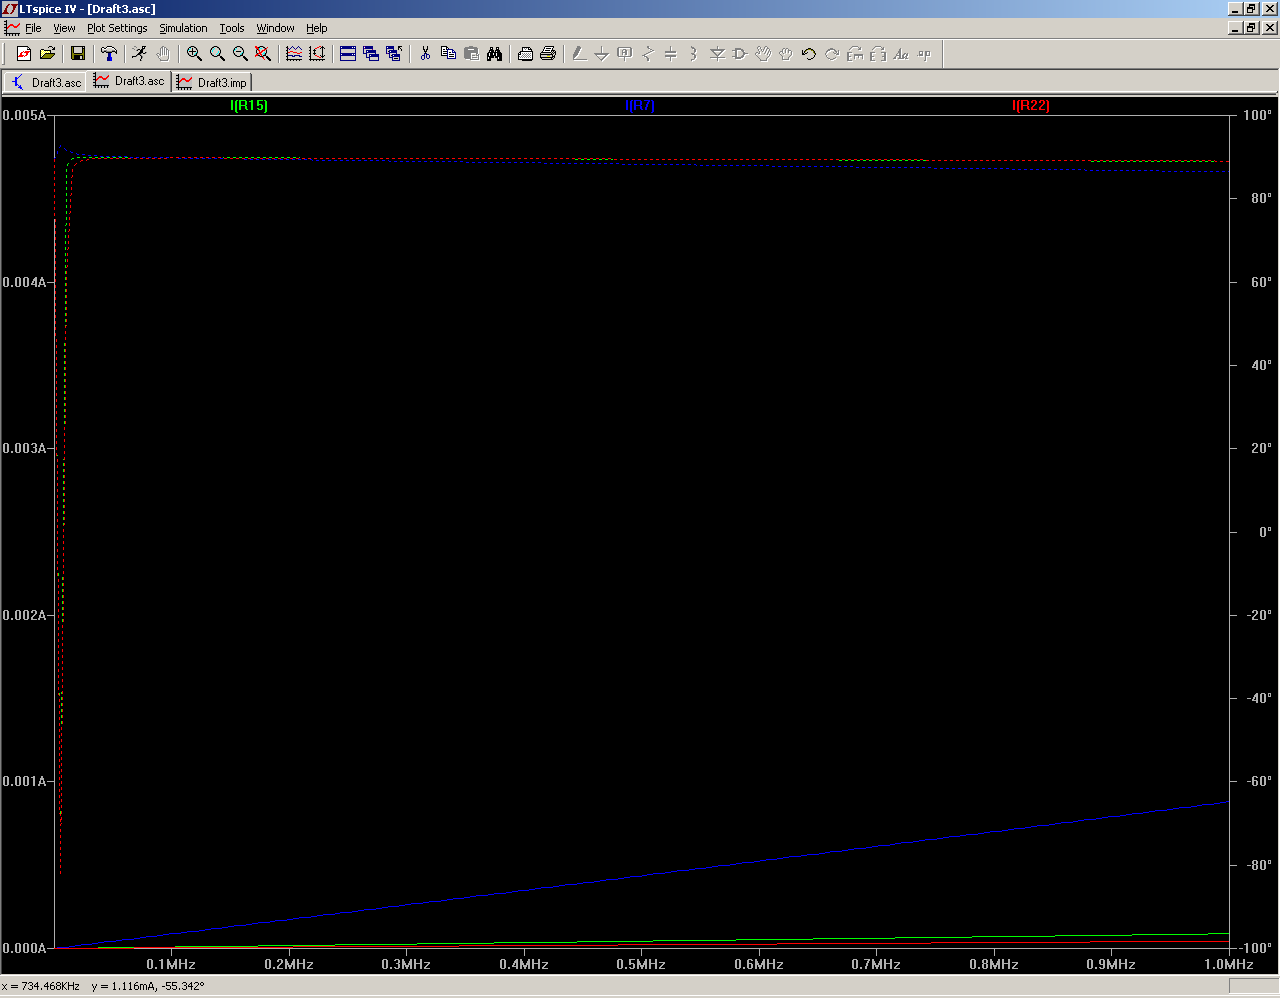Click the 1.0MHz frequency axis label
The width and height of the screenshot is (1280, 998).
1228,964
